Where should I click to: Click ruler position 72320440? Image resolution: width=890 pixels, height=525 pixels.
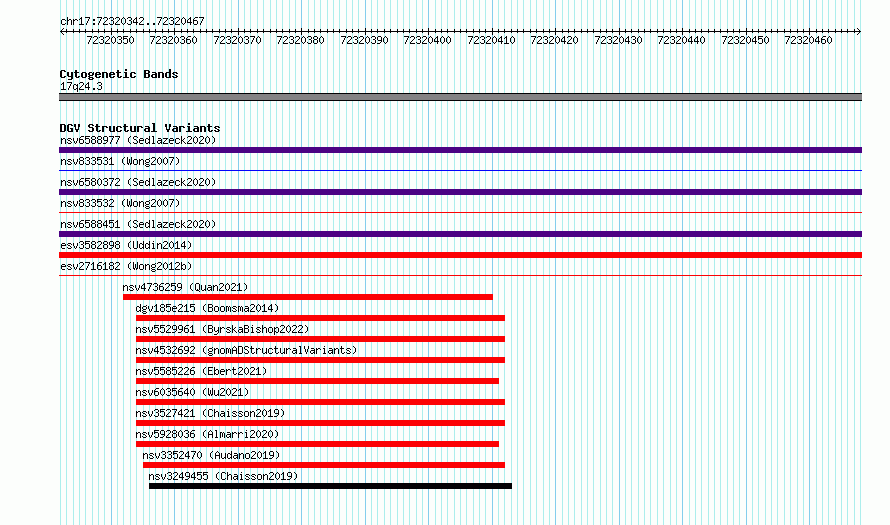(x=681, y=40)
